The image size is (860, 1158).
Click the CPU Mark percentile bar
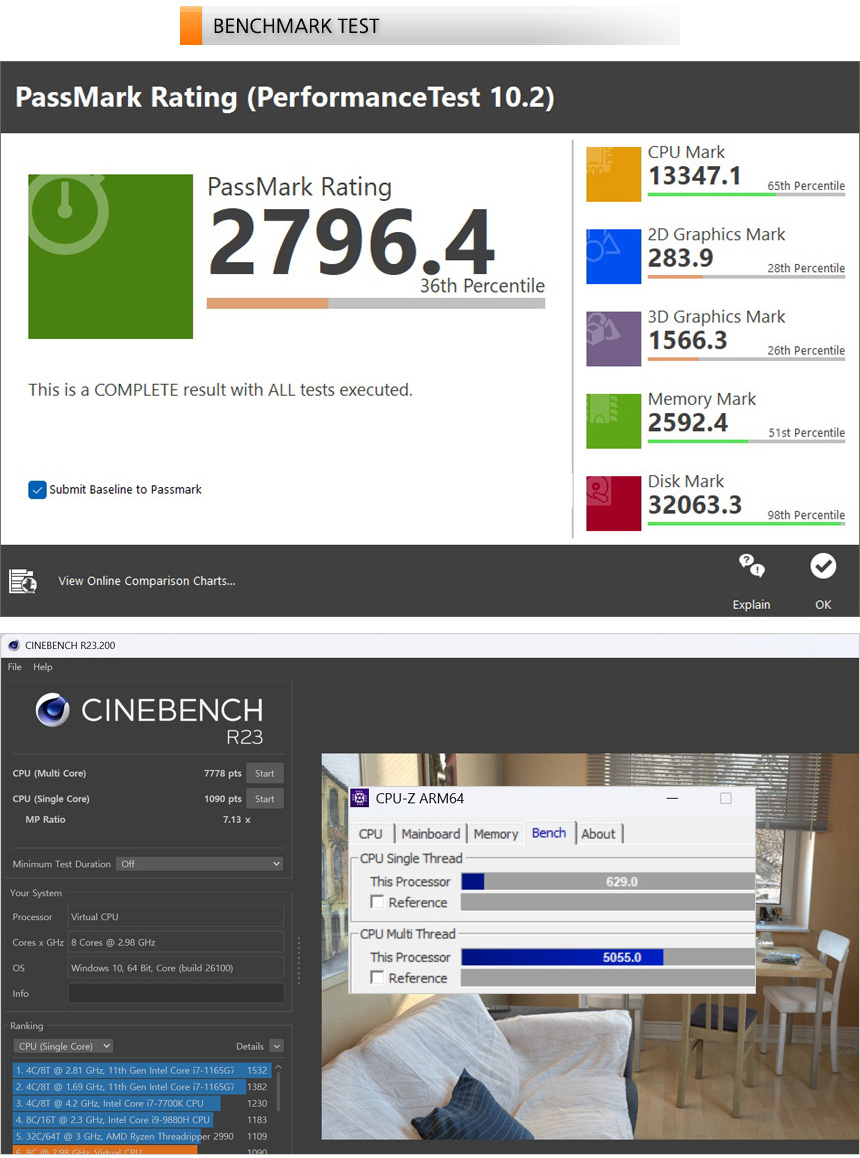[746, 194]
